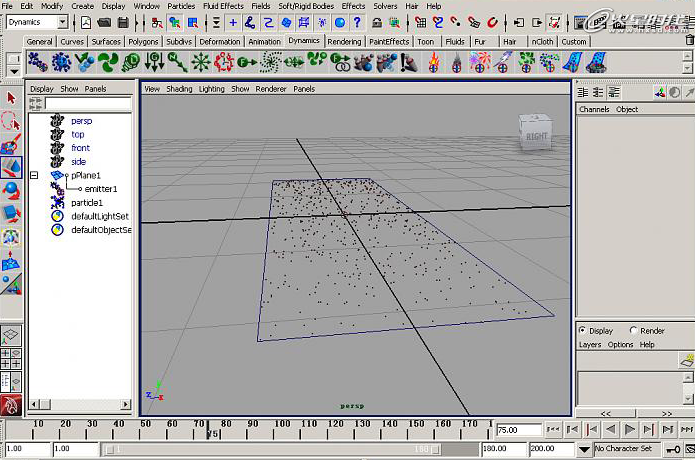This screenshot has height=460, width=695.
Task: Switch to single perspective view layout
Action: pos(11,337)
